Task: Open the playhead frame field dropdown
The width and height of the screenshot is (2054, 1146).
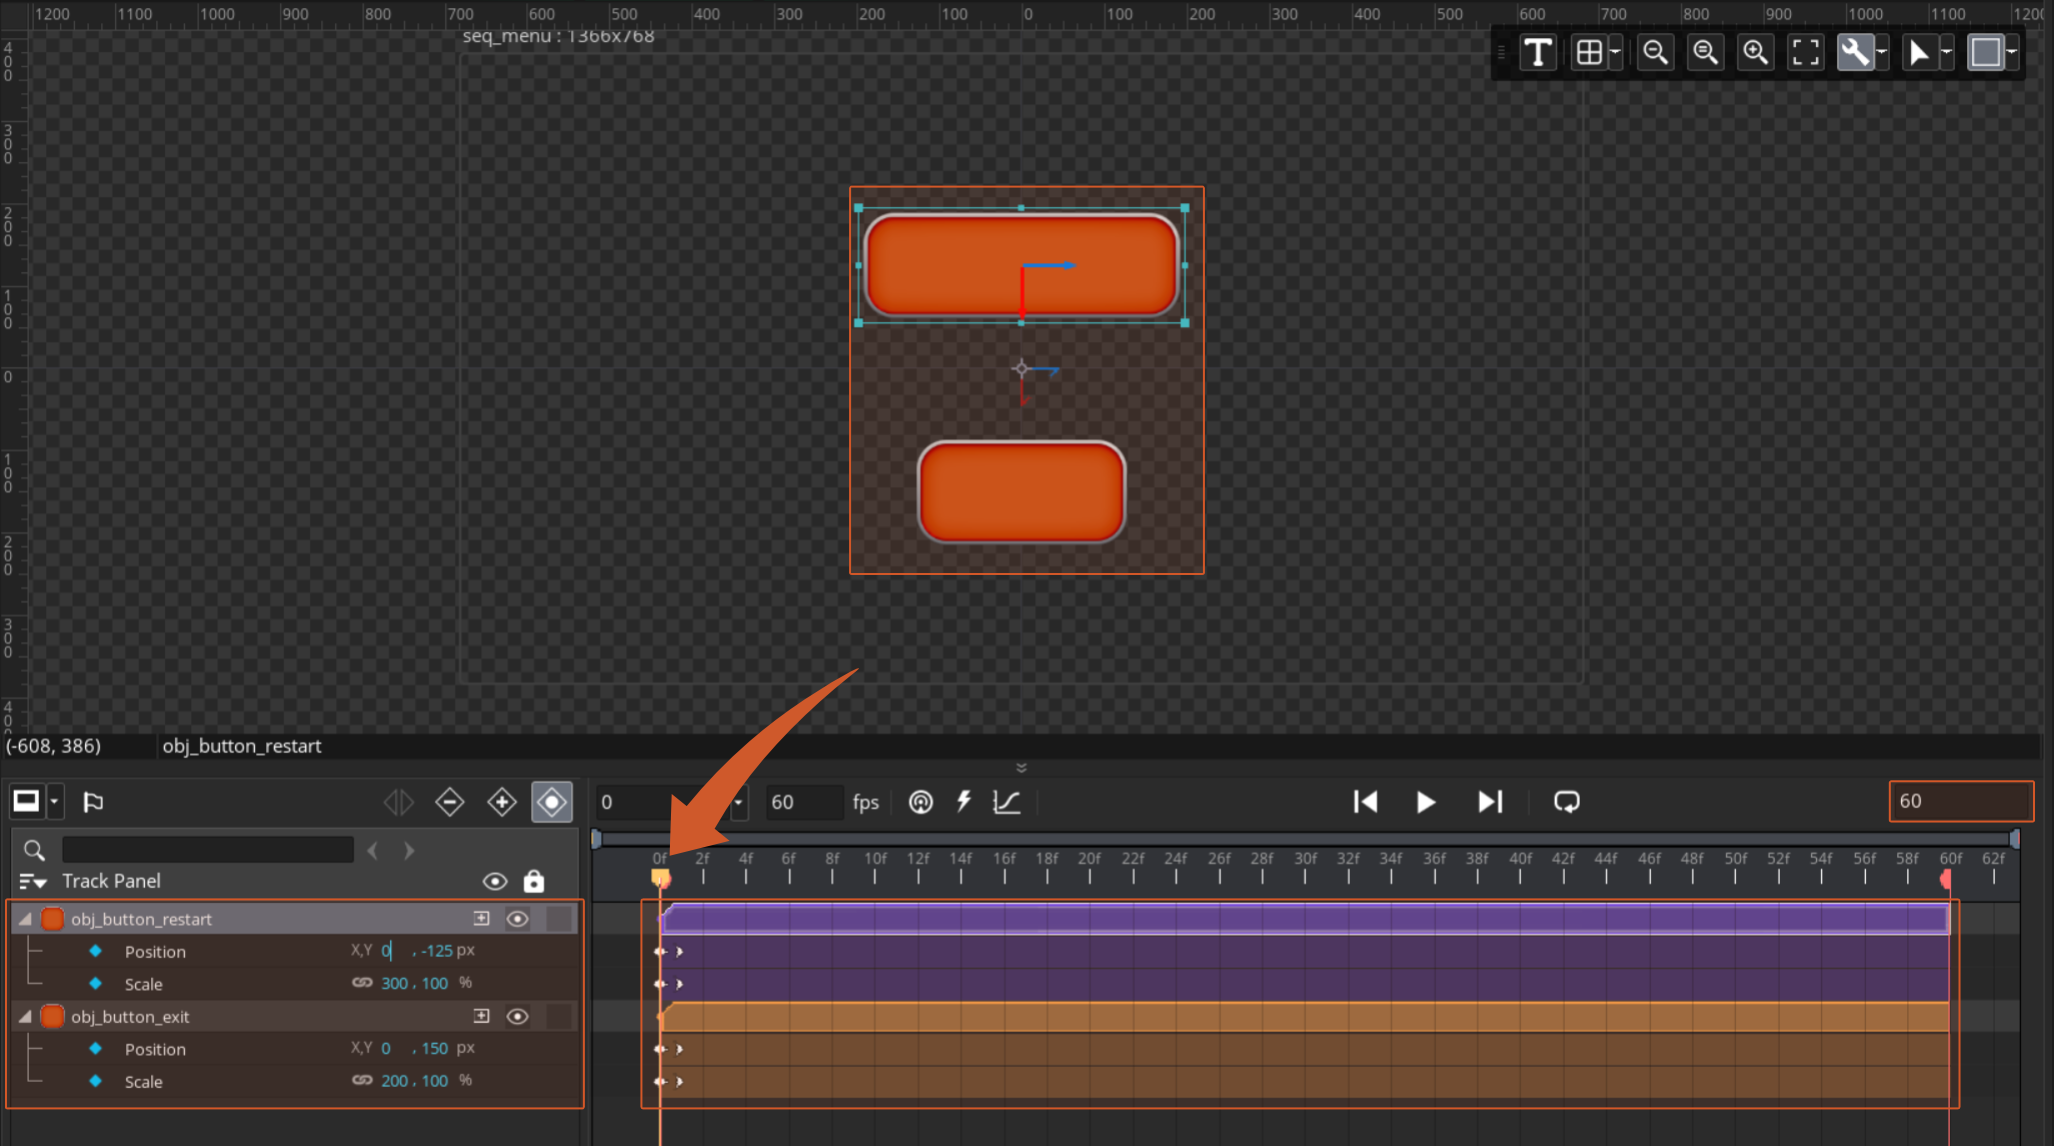Action: coord(739,802)
